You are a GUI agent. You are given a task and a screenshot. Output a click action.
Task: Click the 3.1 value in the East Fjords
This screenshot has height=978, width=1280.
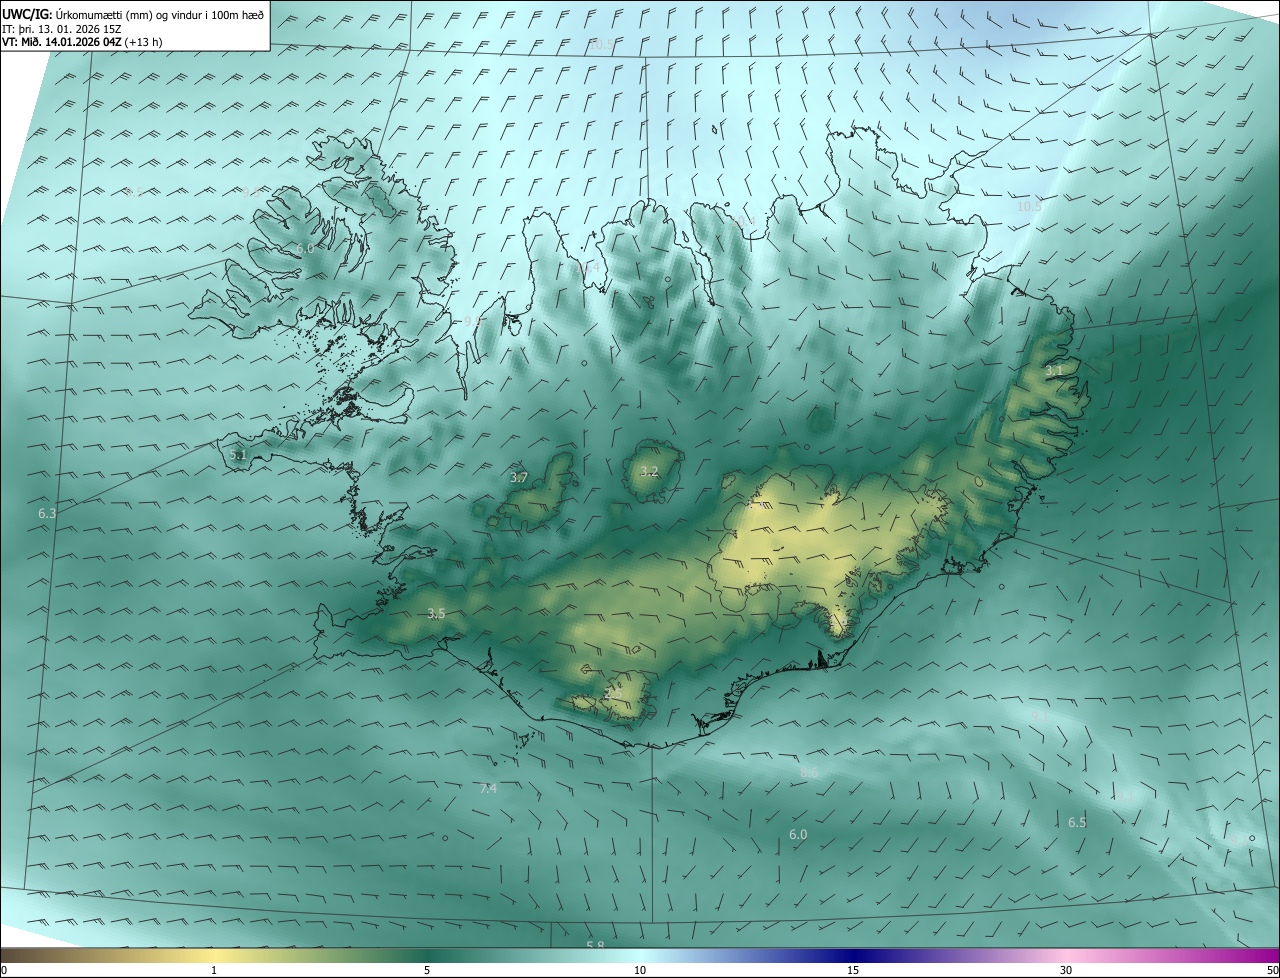coord(1054,371)
